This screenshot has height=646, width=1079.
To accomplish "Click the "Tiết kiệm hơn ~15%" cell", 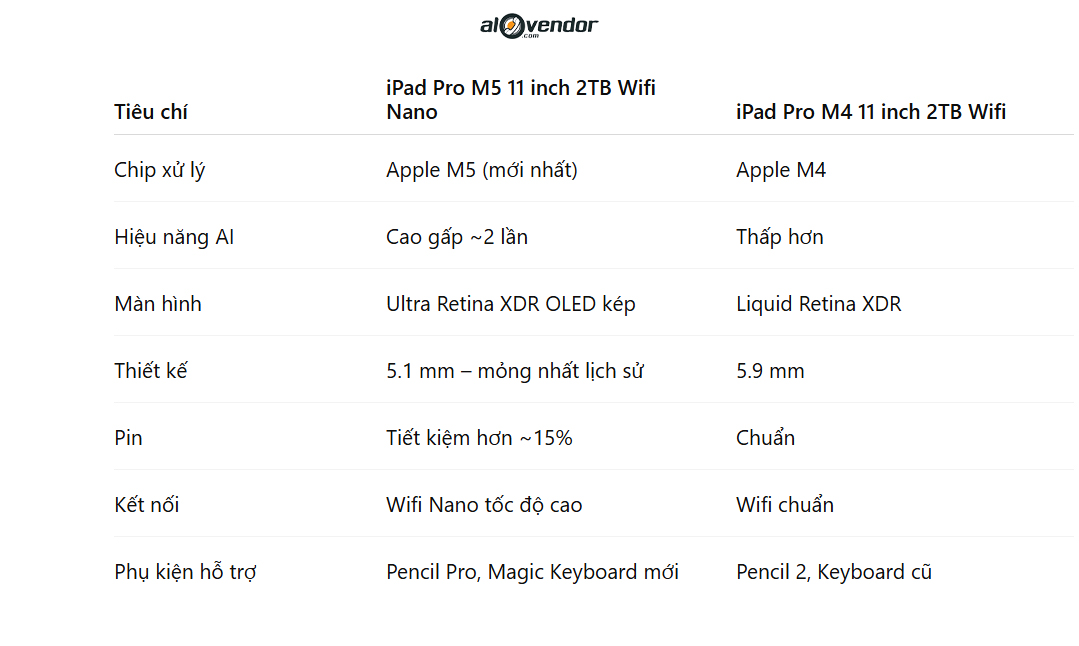I will click(x=479, y=438).
